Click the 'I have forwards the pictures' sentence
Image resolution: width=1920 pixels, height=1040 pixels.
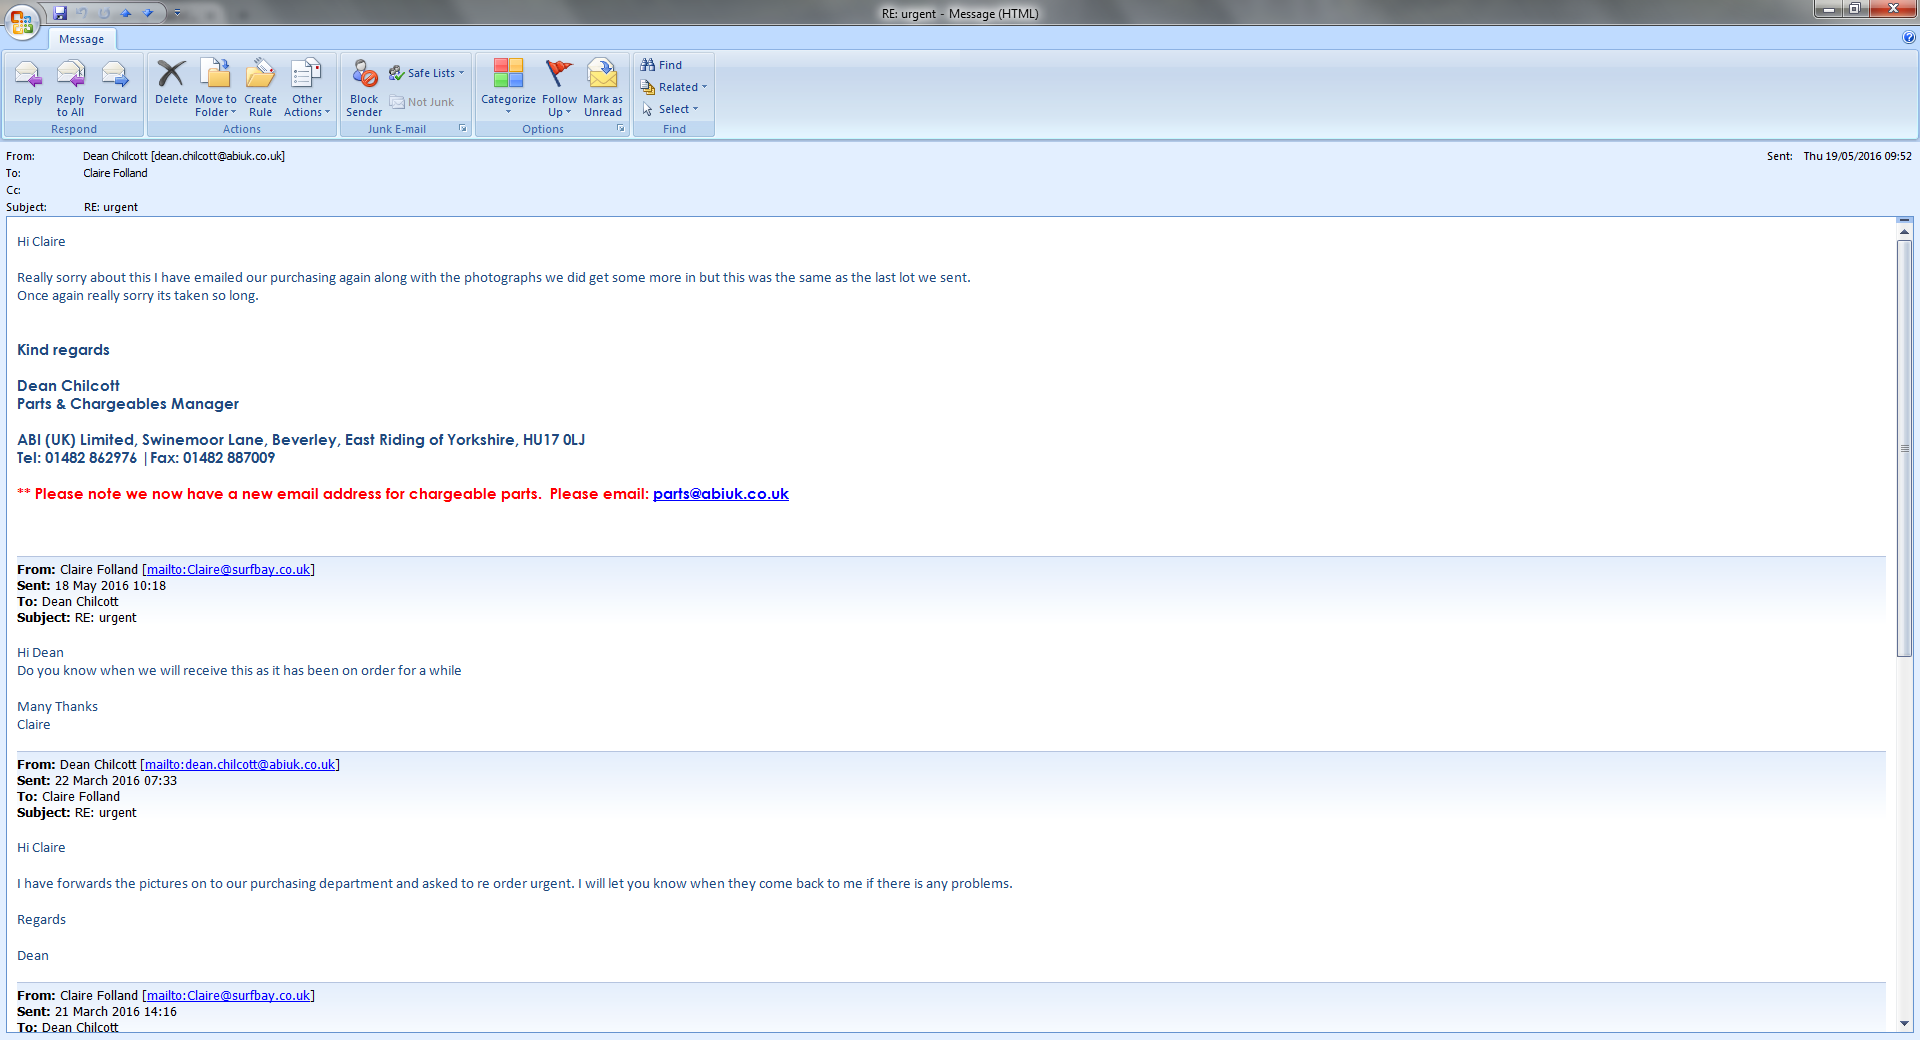point(515,884)
